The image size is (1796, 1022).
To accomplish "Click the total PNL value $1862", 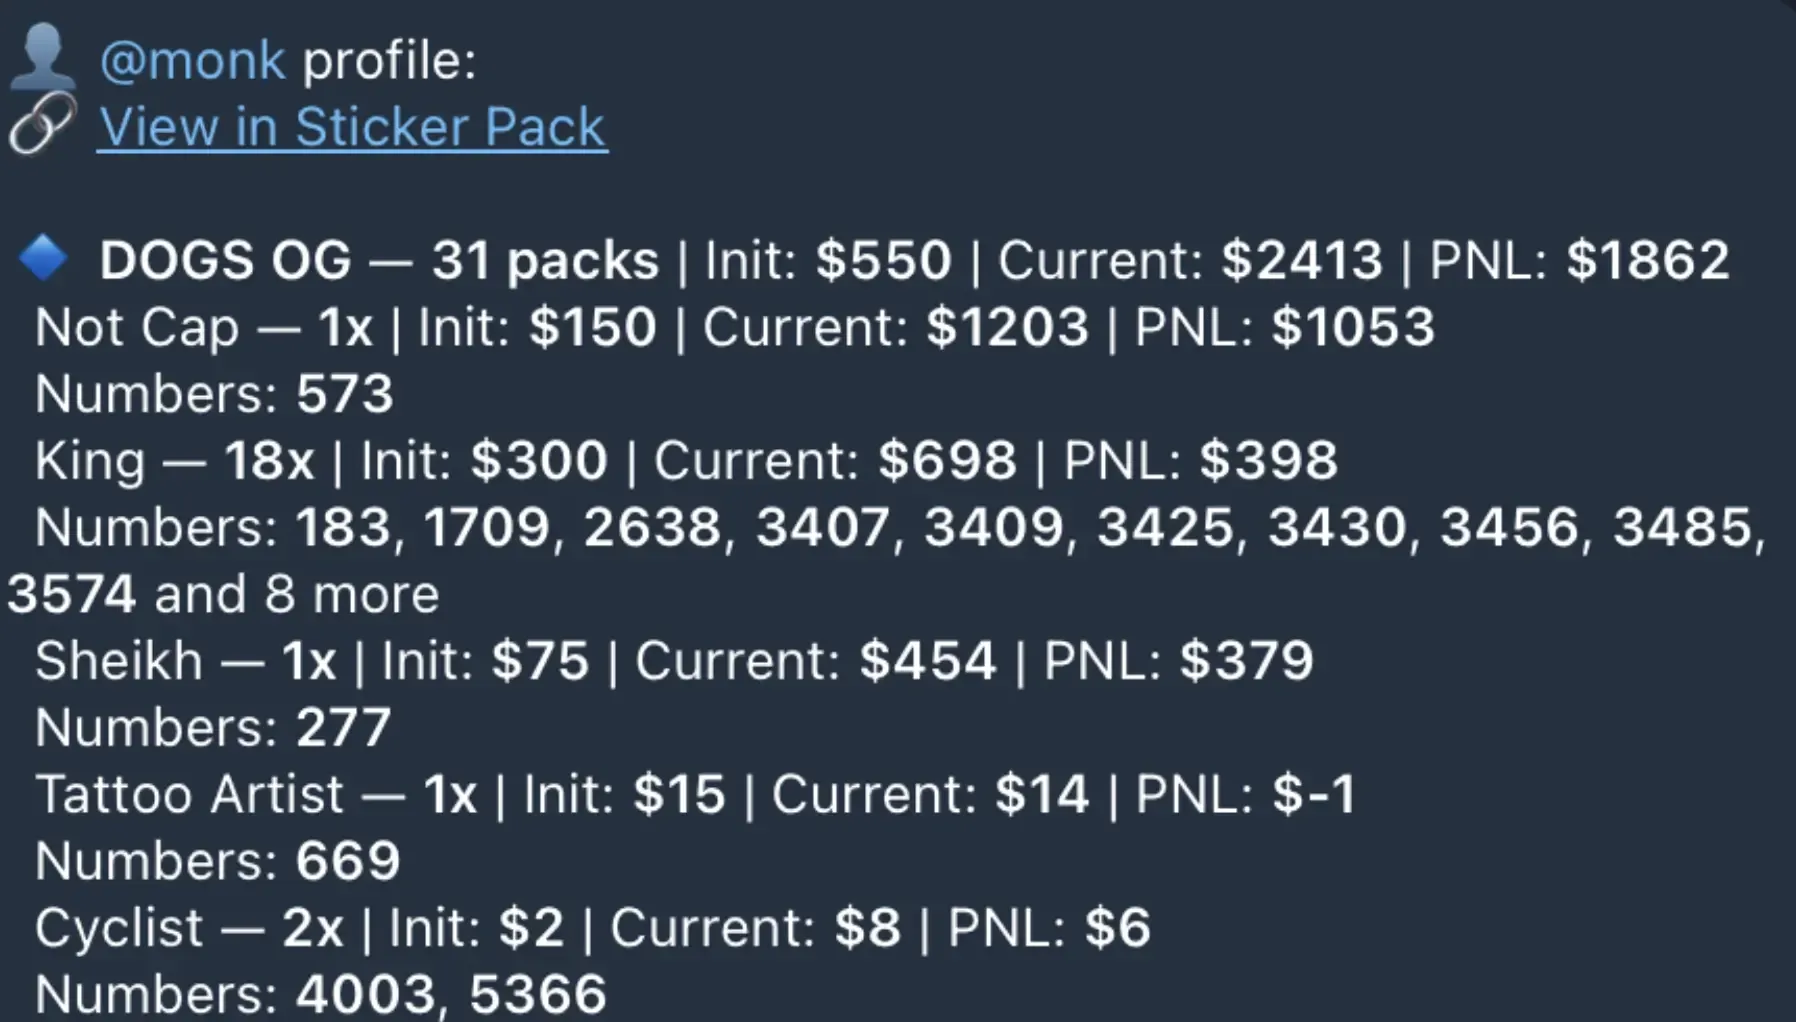I will (1647, 261).
